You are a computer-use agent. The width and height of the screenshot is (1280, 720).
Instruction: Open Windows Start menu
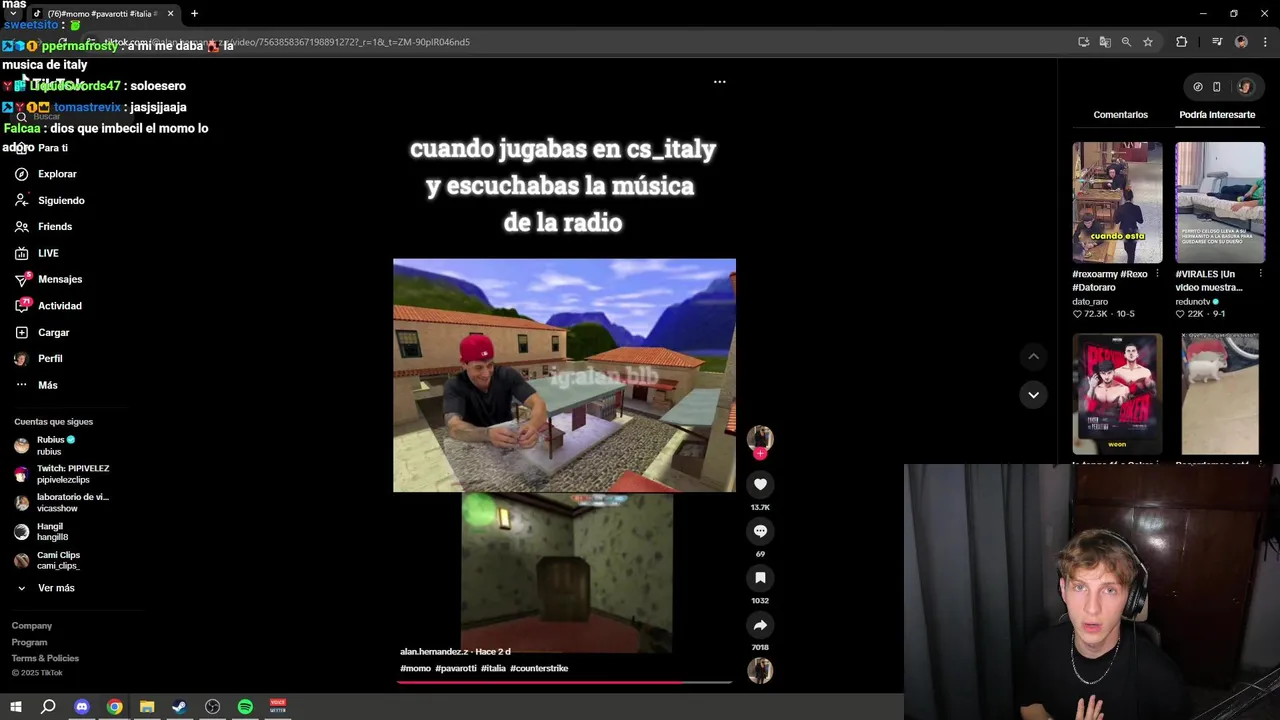16,707
